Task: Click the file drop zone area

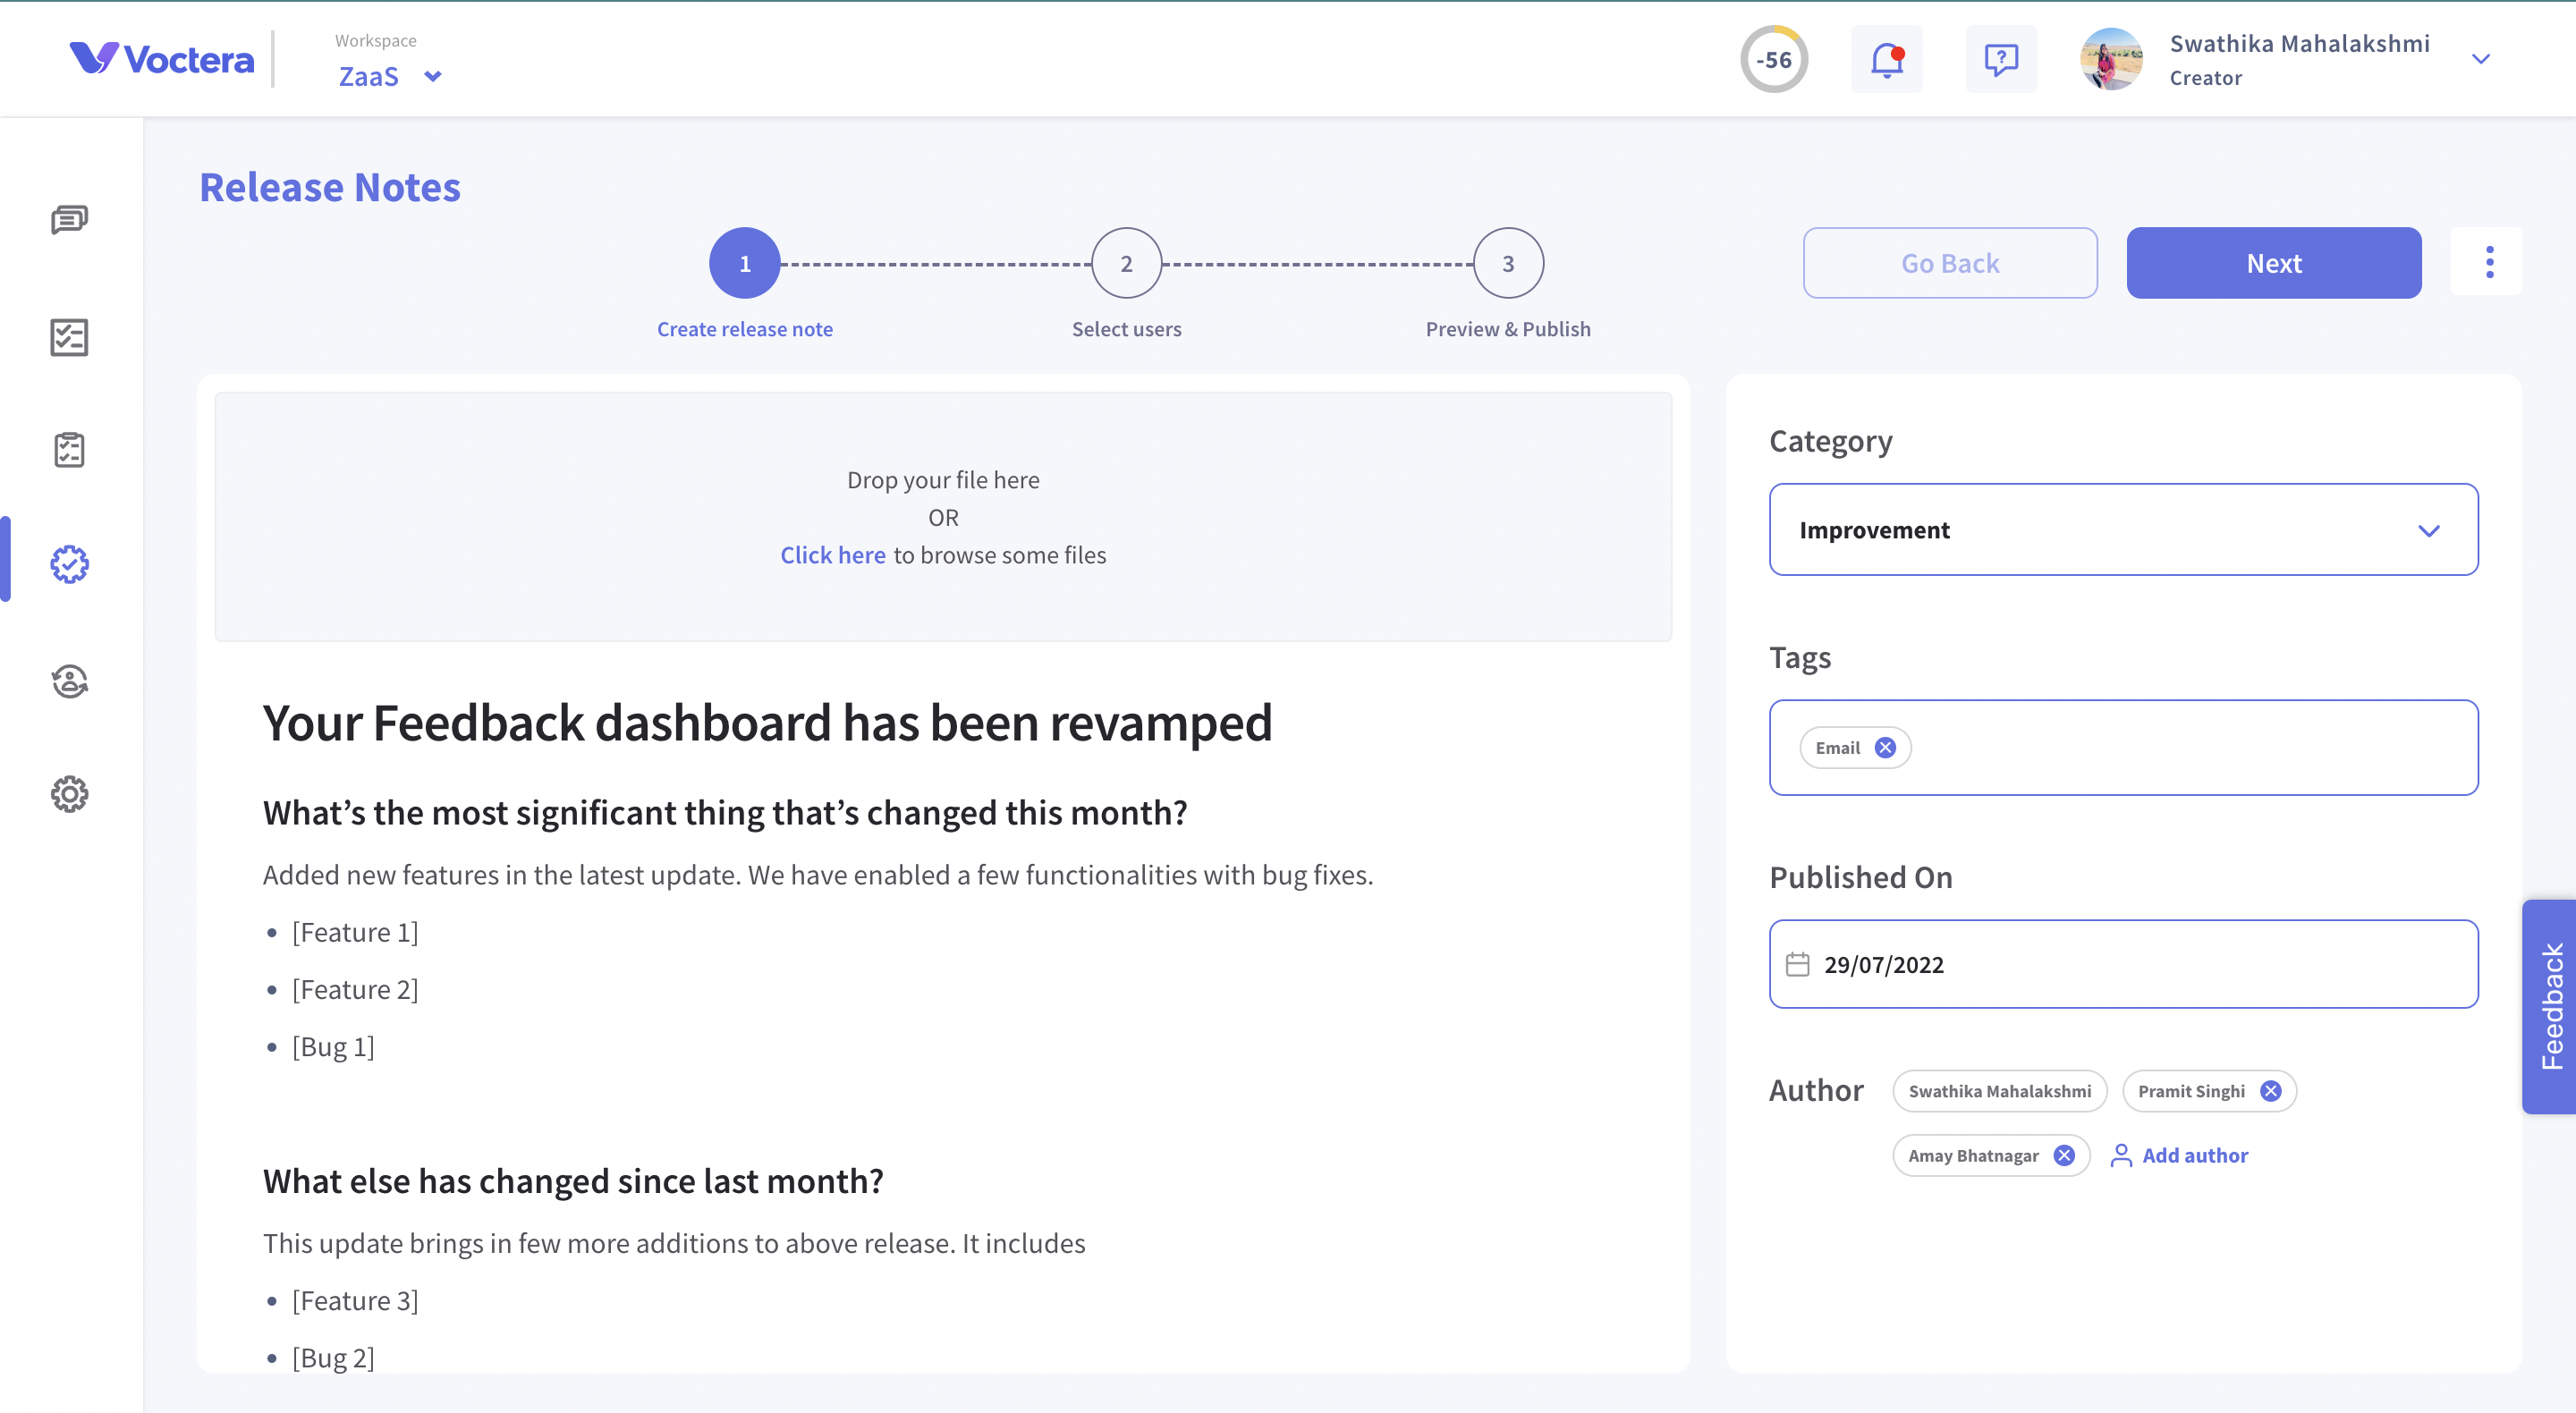Action: coord(943,517)
